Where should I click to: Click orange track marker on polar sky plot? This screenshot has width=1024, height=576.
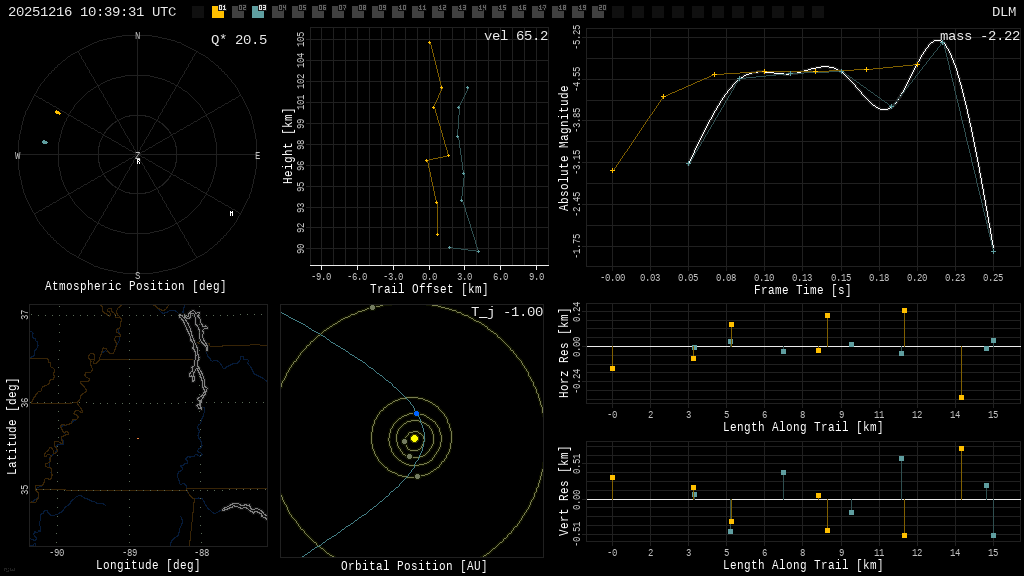[57, 112]
